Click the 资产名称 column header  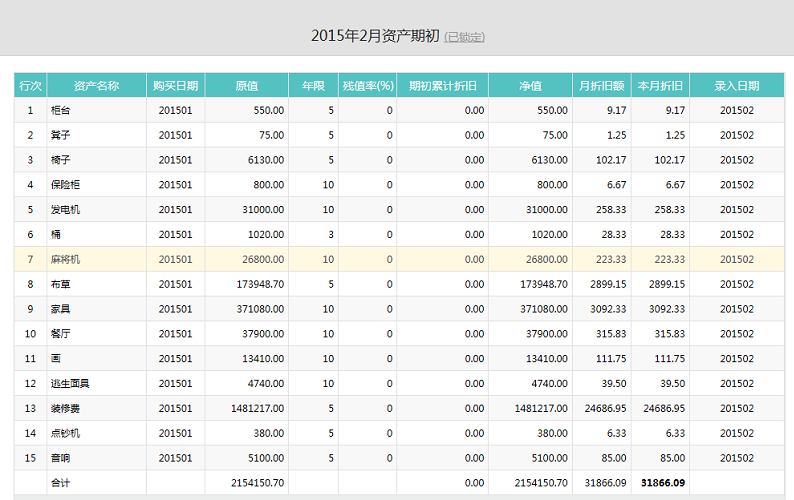click(96, 86)
